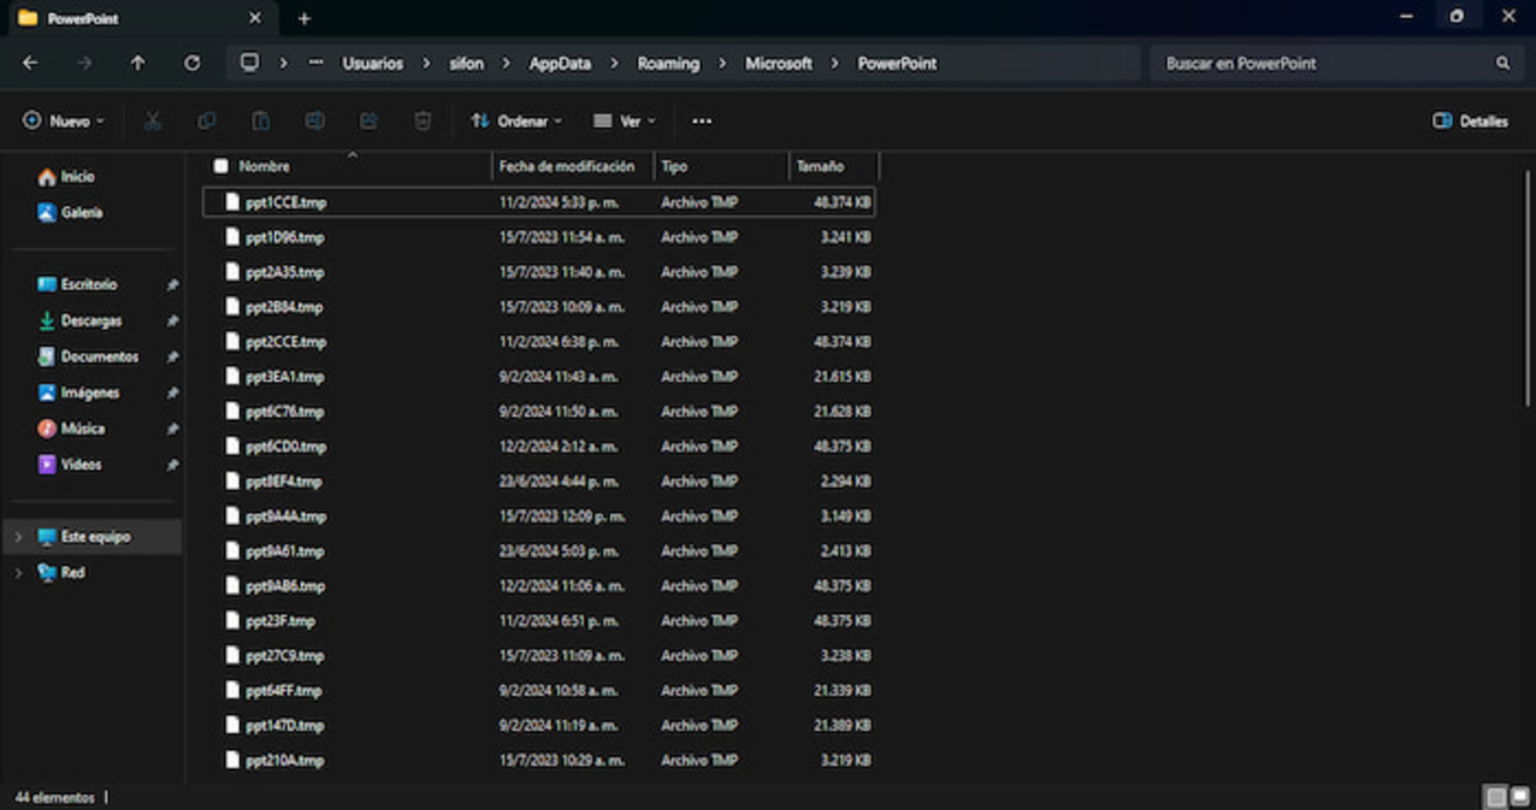1536x810 pixels.
Task: Toggle the Detalles pane
Action: tap(1470, 121)
